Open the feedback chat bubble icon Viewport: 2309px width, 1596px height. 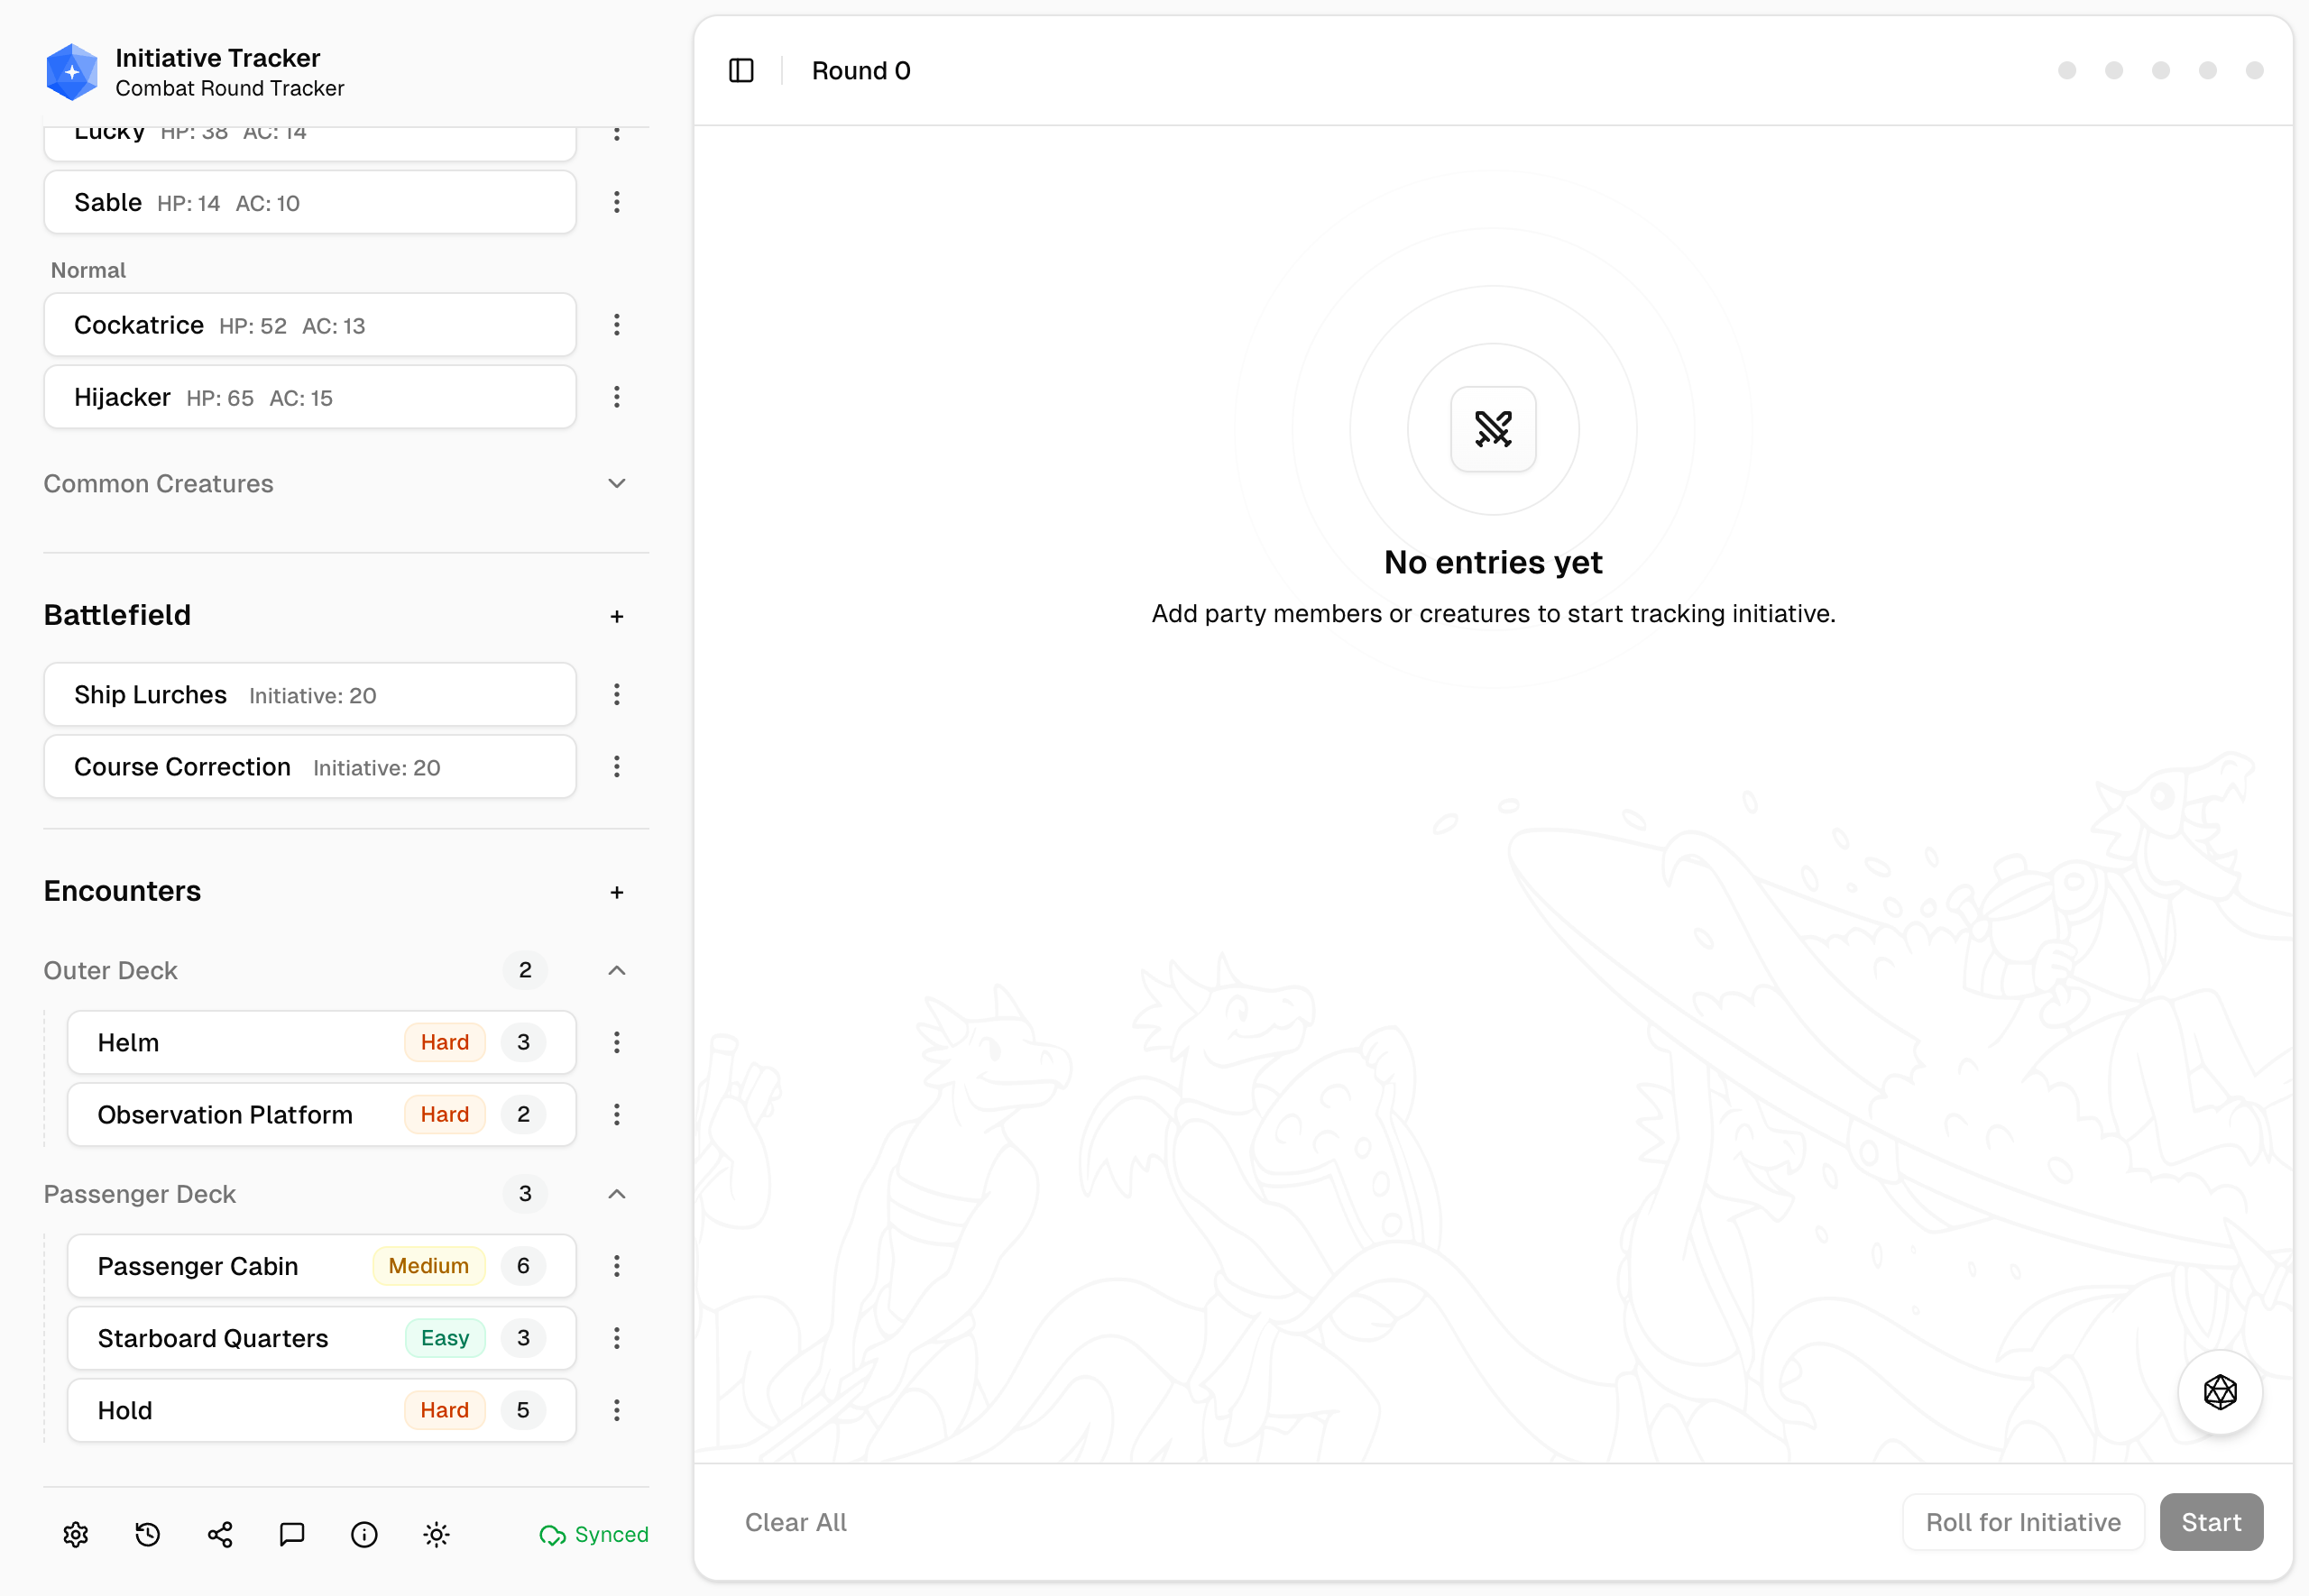292,1534
